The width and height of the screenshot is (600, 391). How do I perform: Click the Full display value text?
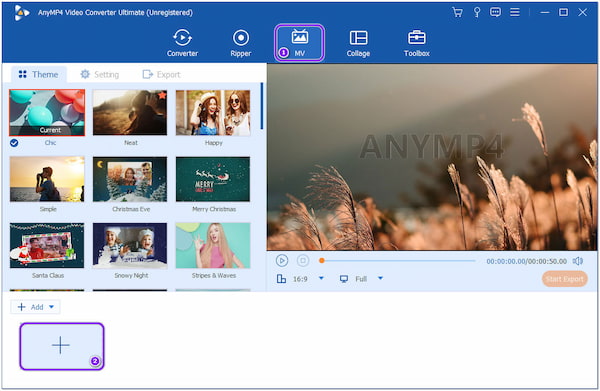[361, 279]
